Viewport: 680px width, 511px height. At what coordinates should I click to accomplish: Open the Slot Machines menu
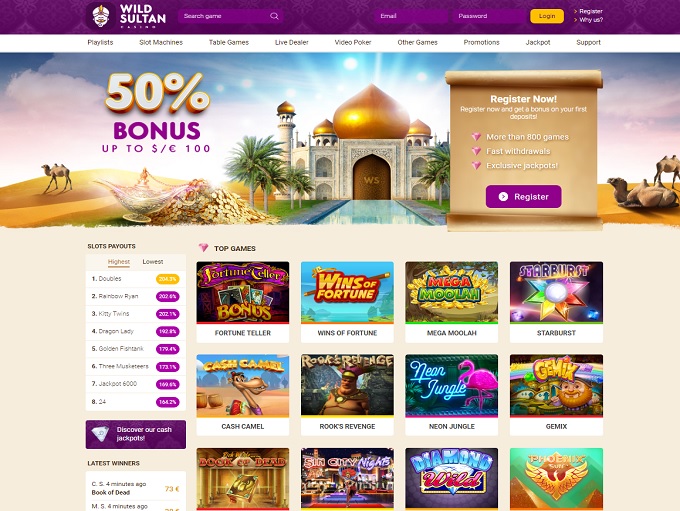click(161, 43)
